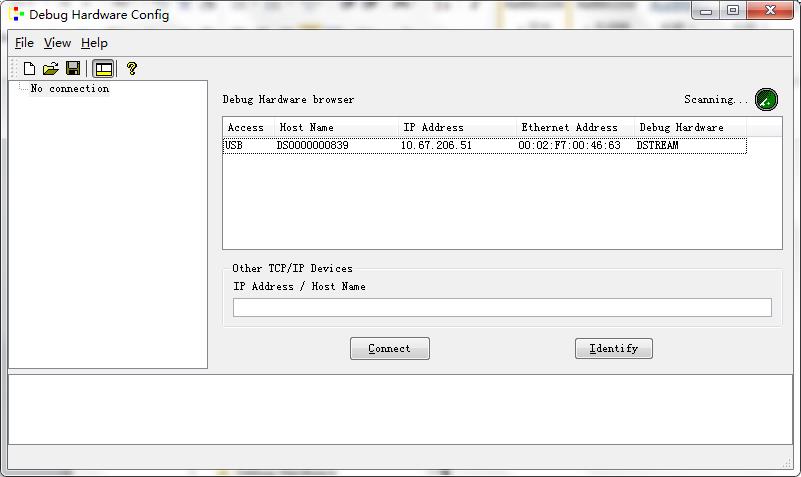The width and height of the screenshot is (801, 477).
Task: Toggle the browser layout pane toolbar icon
Action: coord(104,68)
